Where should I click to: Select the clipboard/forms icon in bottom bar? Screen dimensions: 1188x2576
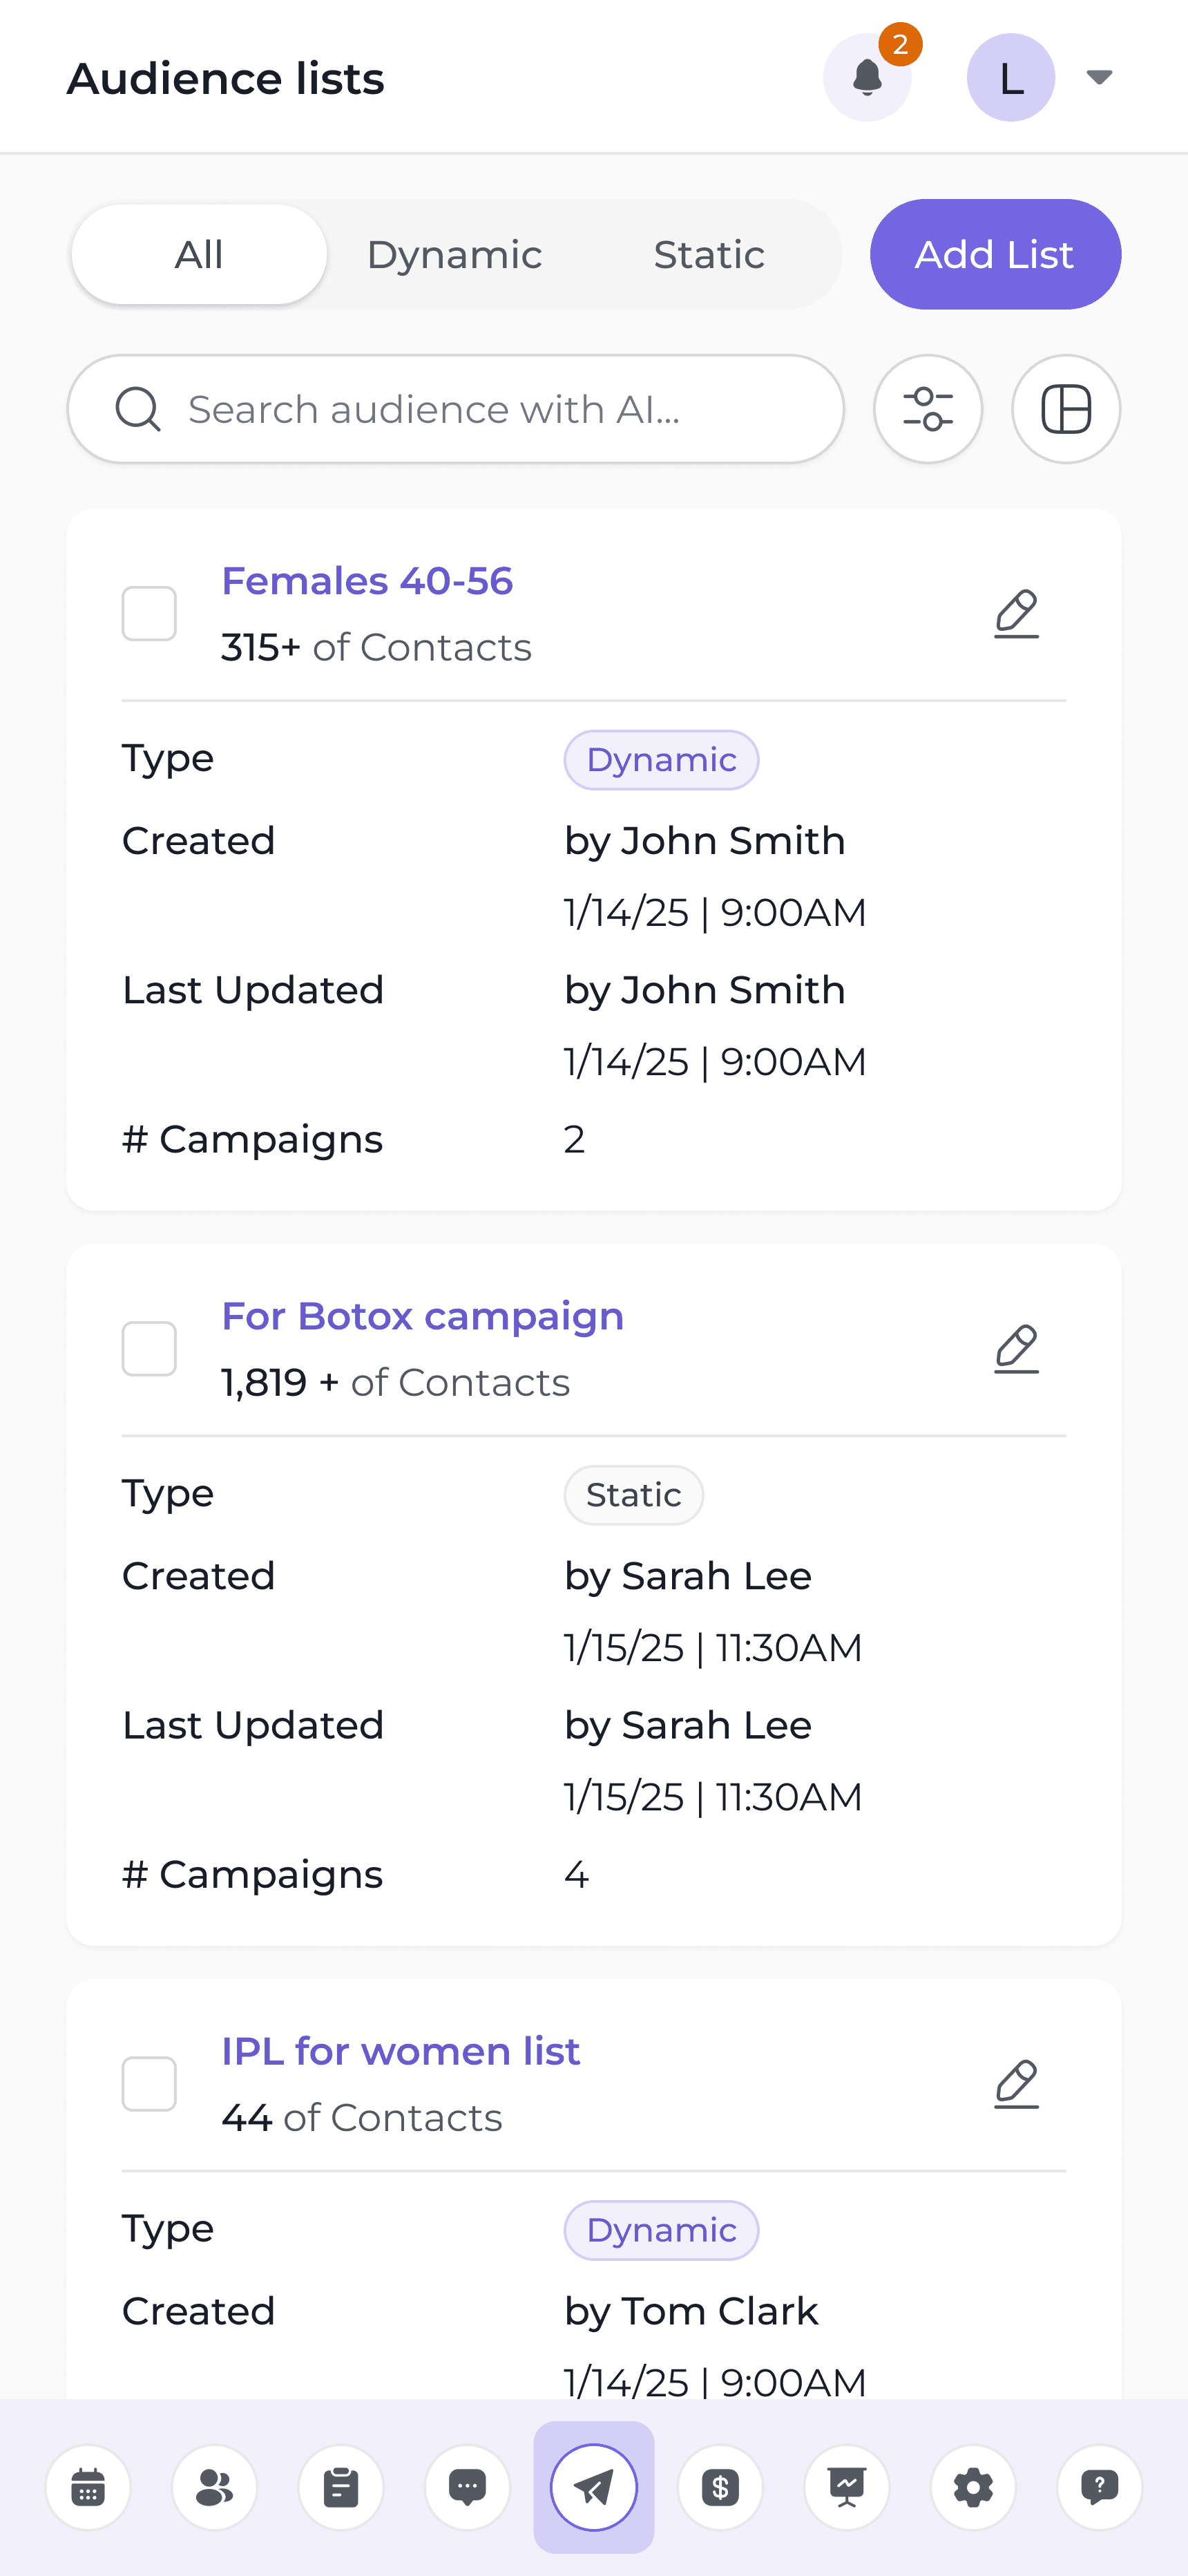(x=341, y=2488)
